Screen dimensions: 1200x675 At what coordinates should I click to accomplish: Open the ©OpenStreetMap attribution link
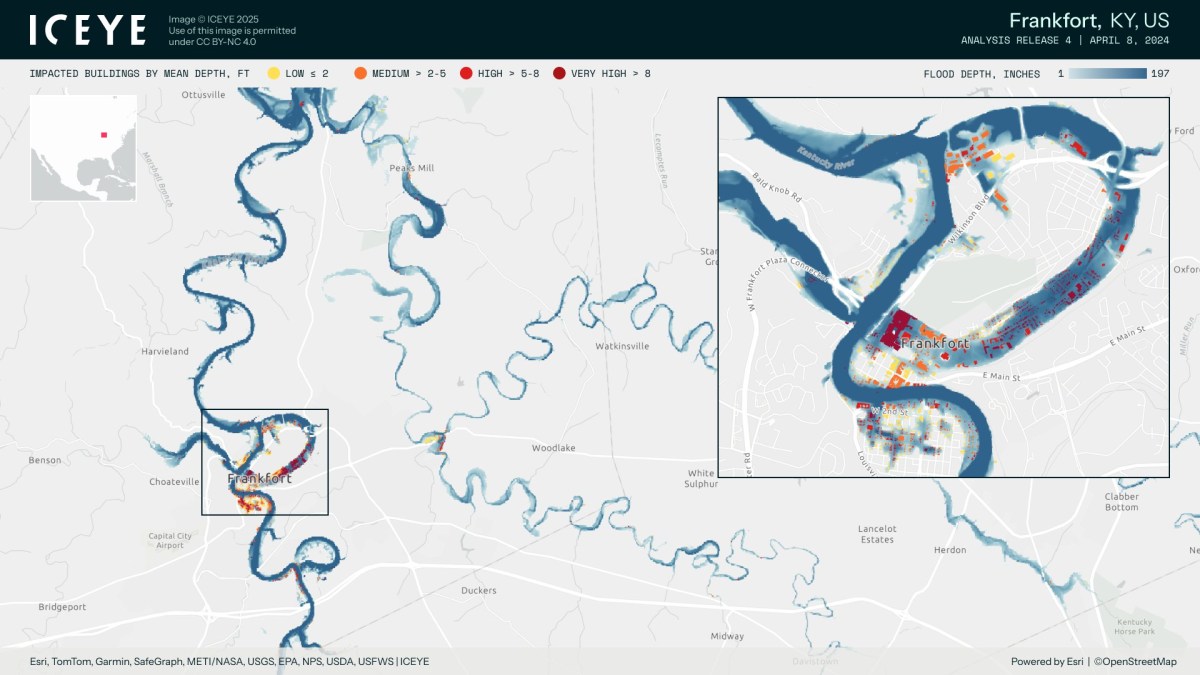[x=1134, y=661]
